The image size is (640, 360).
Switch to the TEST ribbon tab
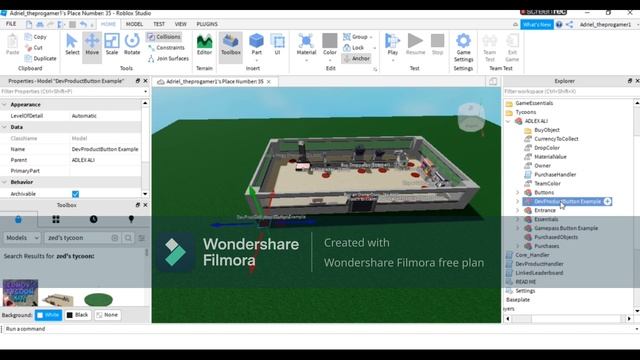[159, 24]
